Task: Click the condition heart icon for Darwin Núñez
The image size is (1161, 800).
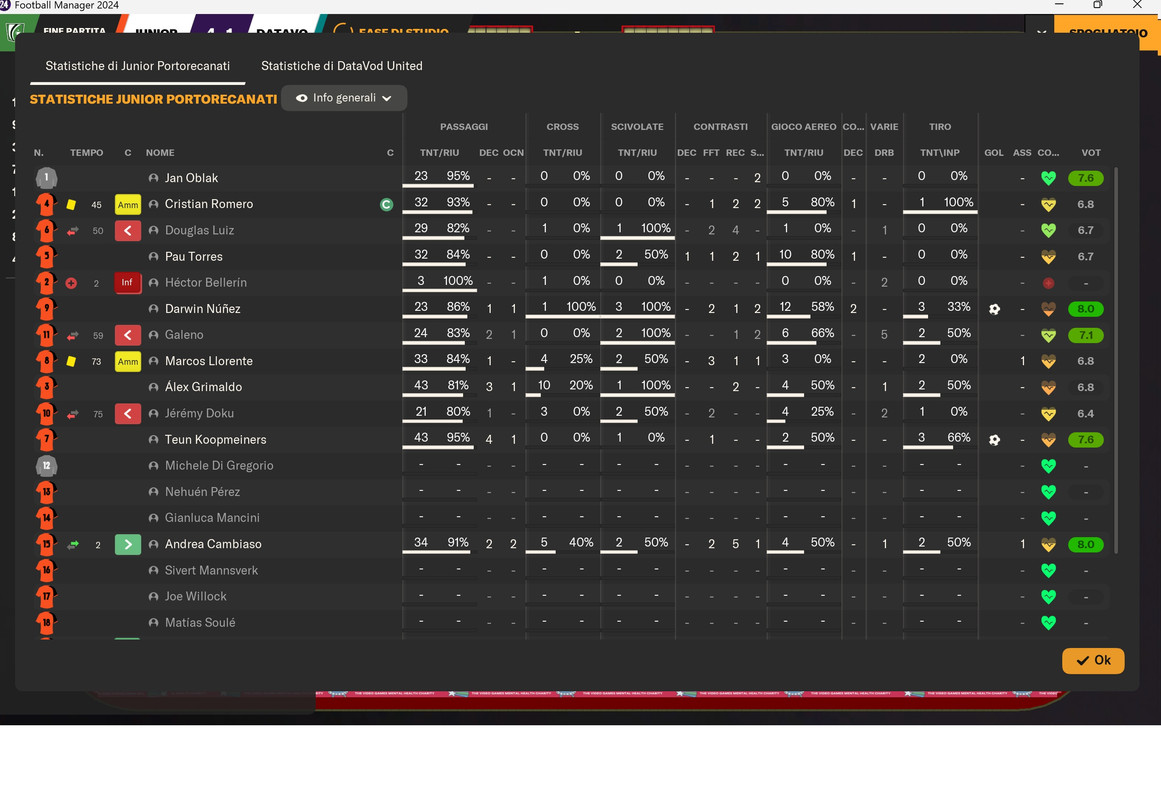Action: (x=1048, y=309)
